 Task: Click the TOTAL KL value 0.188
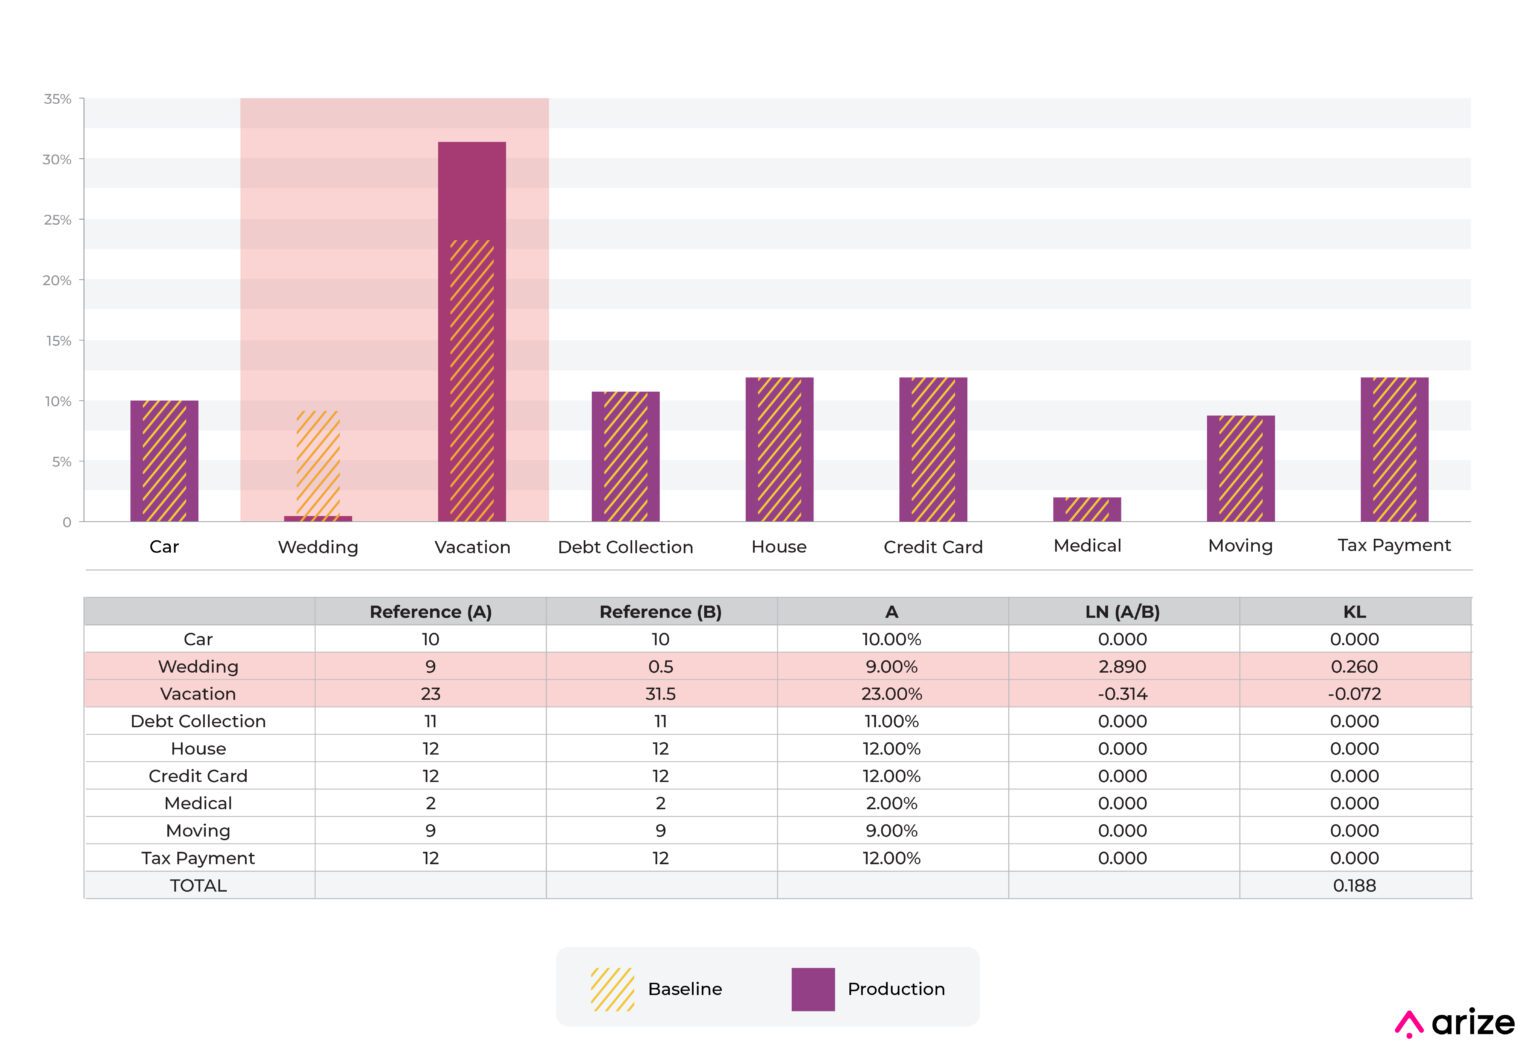[x=1354, y=886]
